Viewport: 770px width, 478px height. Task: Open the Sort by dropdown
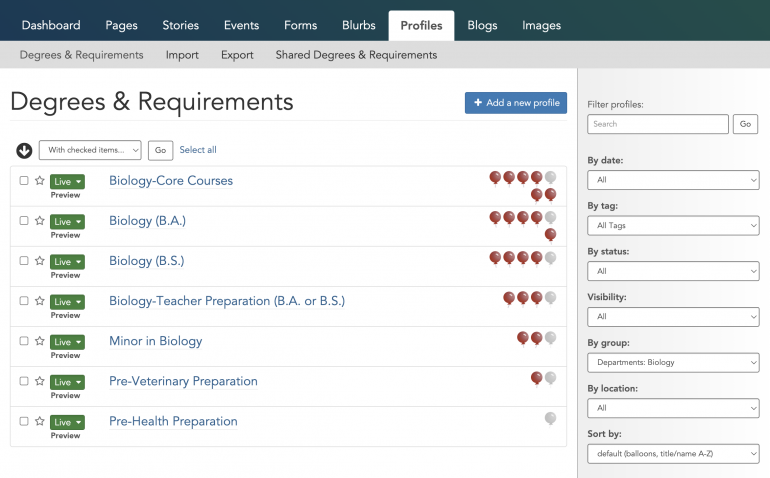tap(673, 453)
